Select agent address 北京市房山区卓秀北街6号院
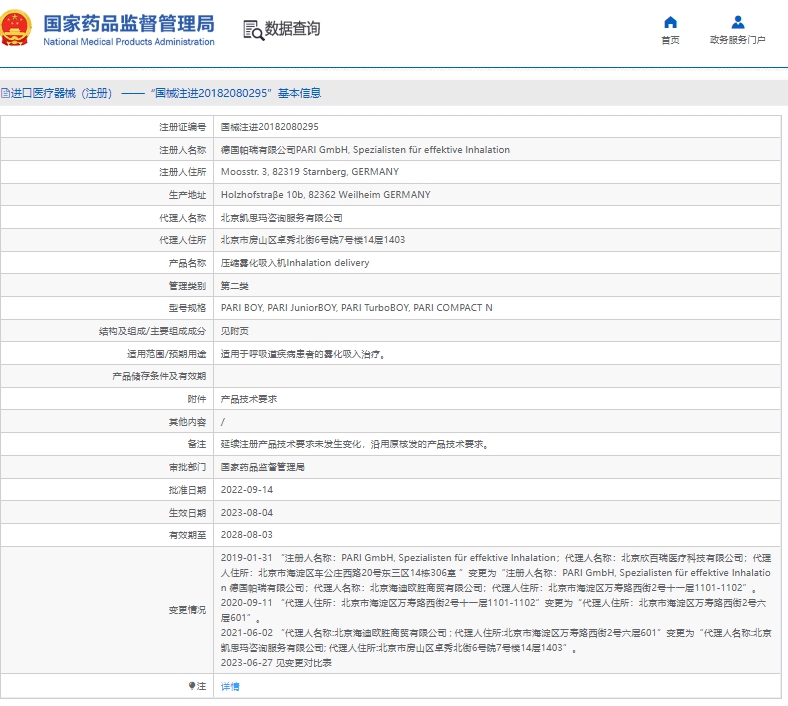 point(313,240)
